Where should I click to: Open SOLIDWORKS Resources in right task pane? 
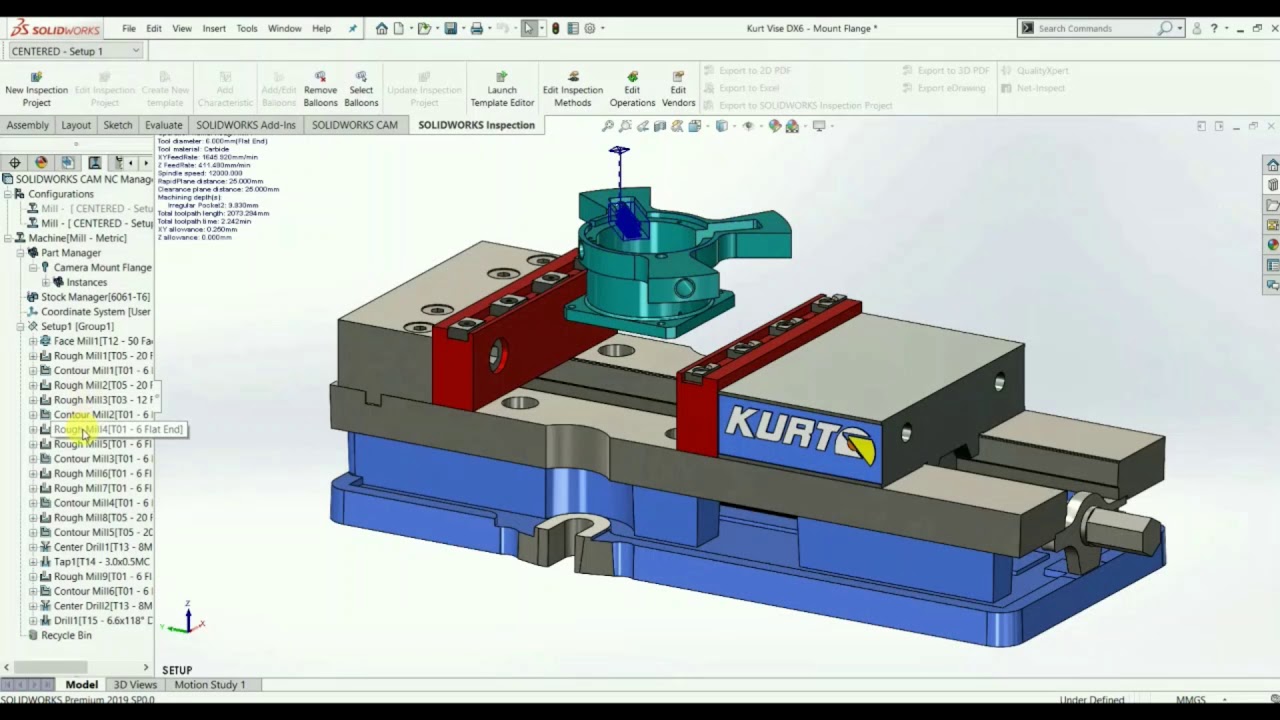pos(1272,165)
